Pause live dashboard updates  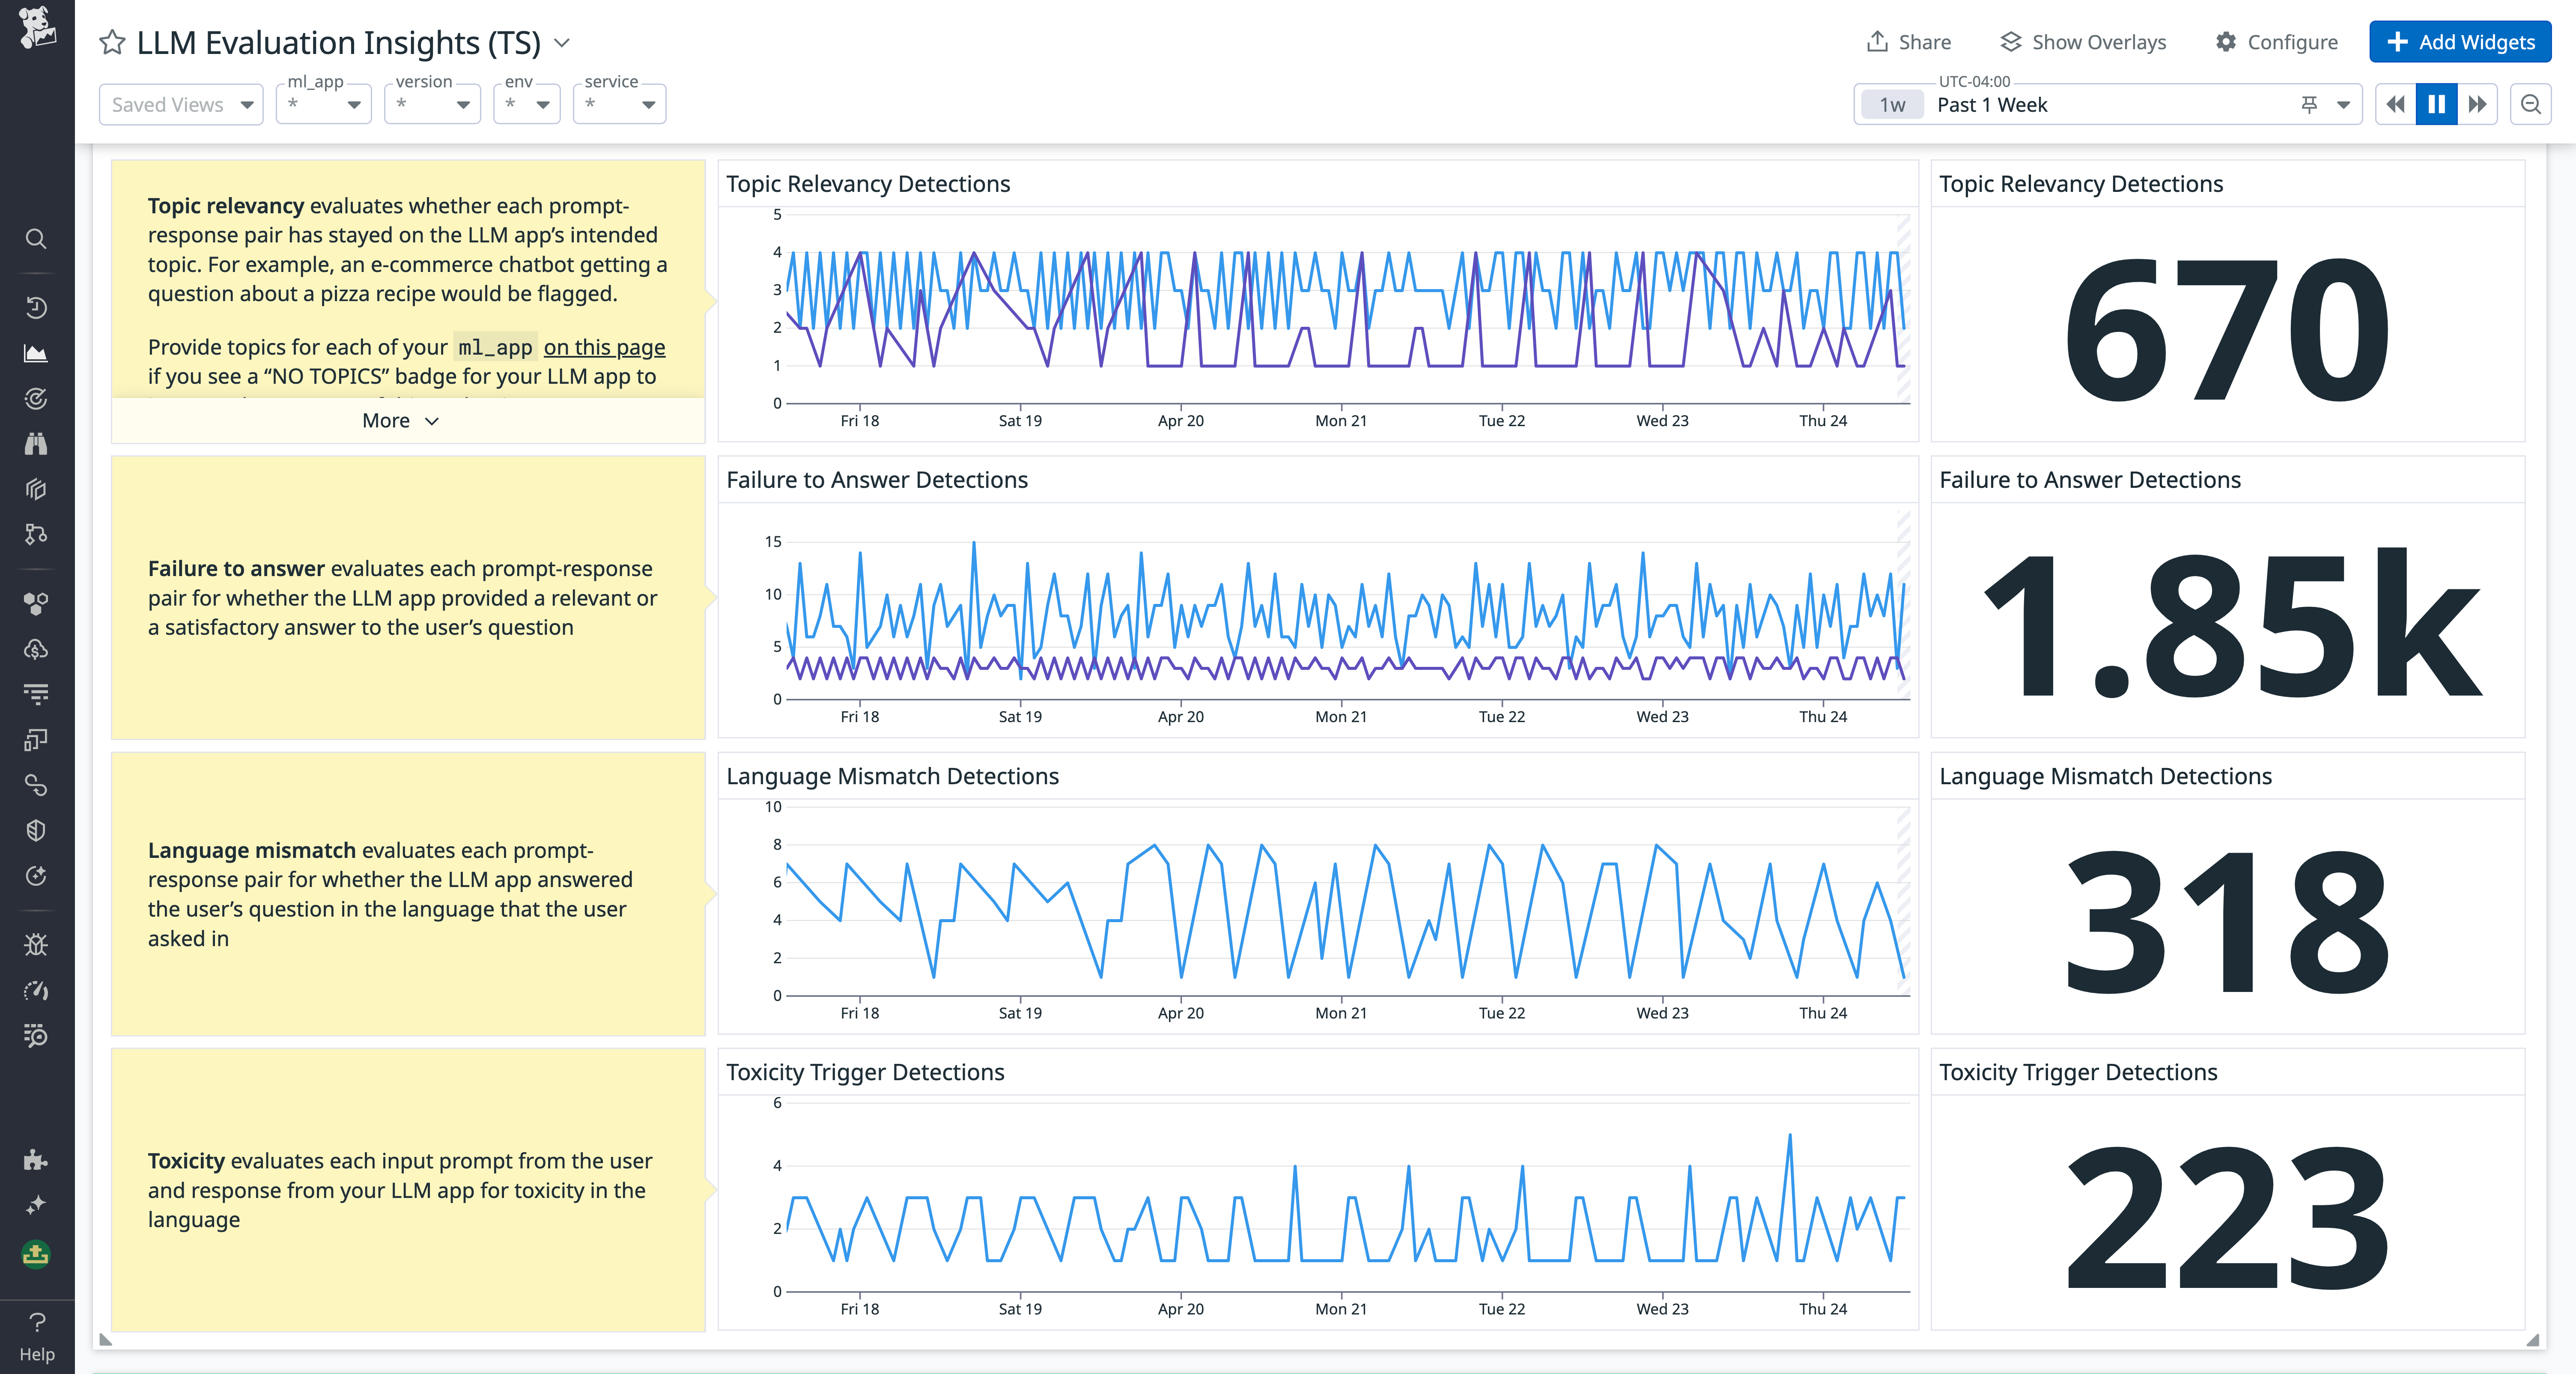coord(2437,104)
